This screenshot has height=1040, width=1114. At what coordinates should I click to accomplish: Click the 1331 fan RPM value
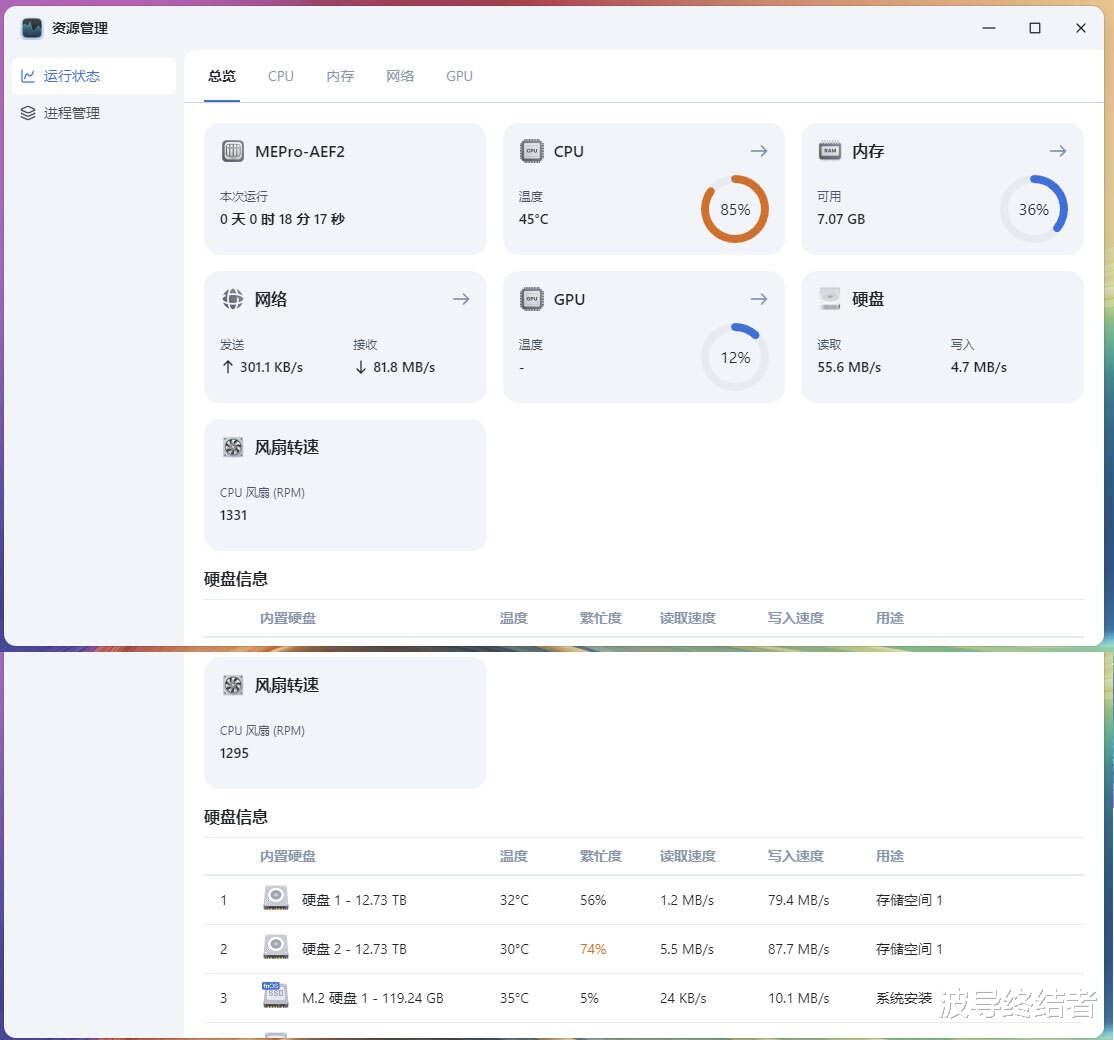click(x=233, y=515)
